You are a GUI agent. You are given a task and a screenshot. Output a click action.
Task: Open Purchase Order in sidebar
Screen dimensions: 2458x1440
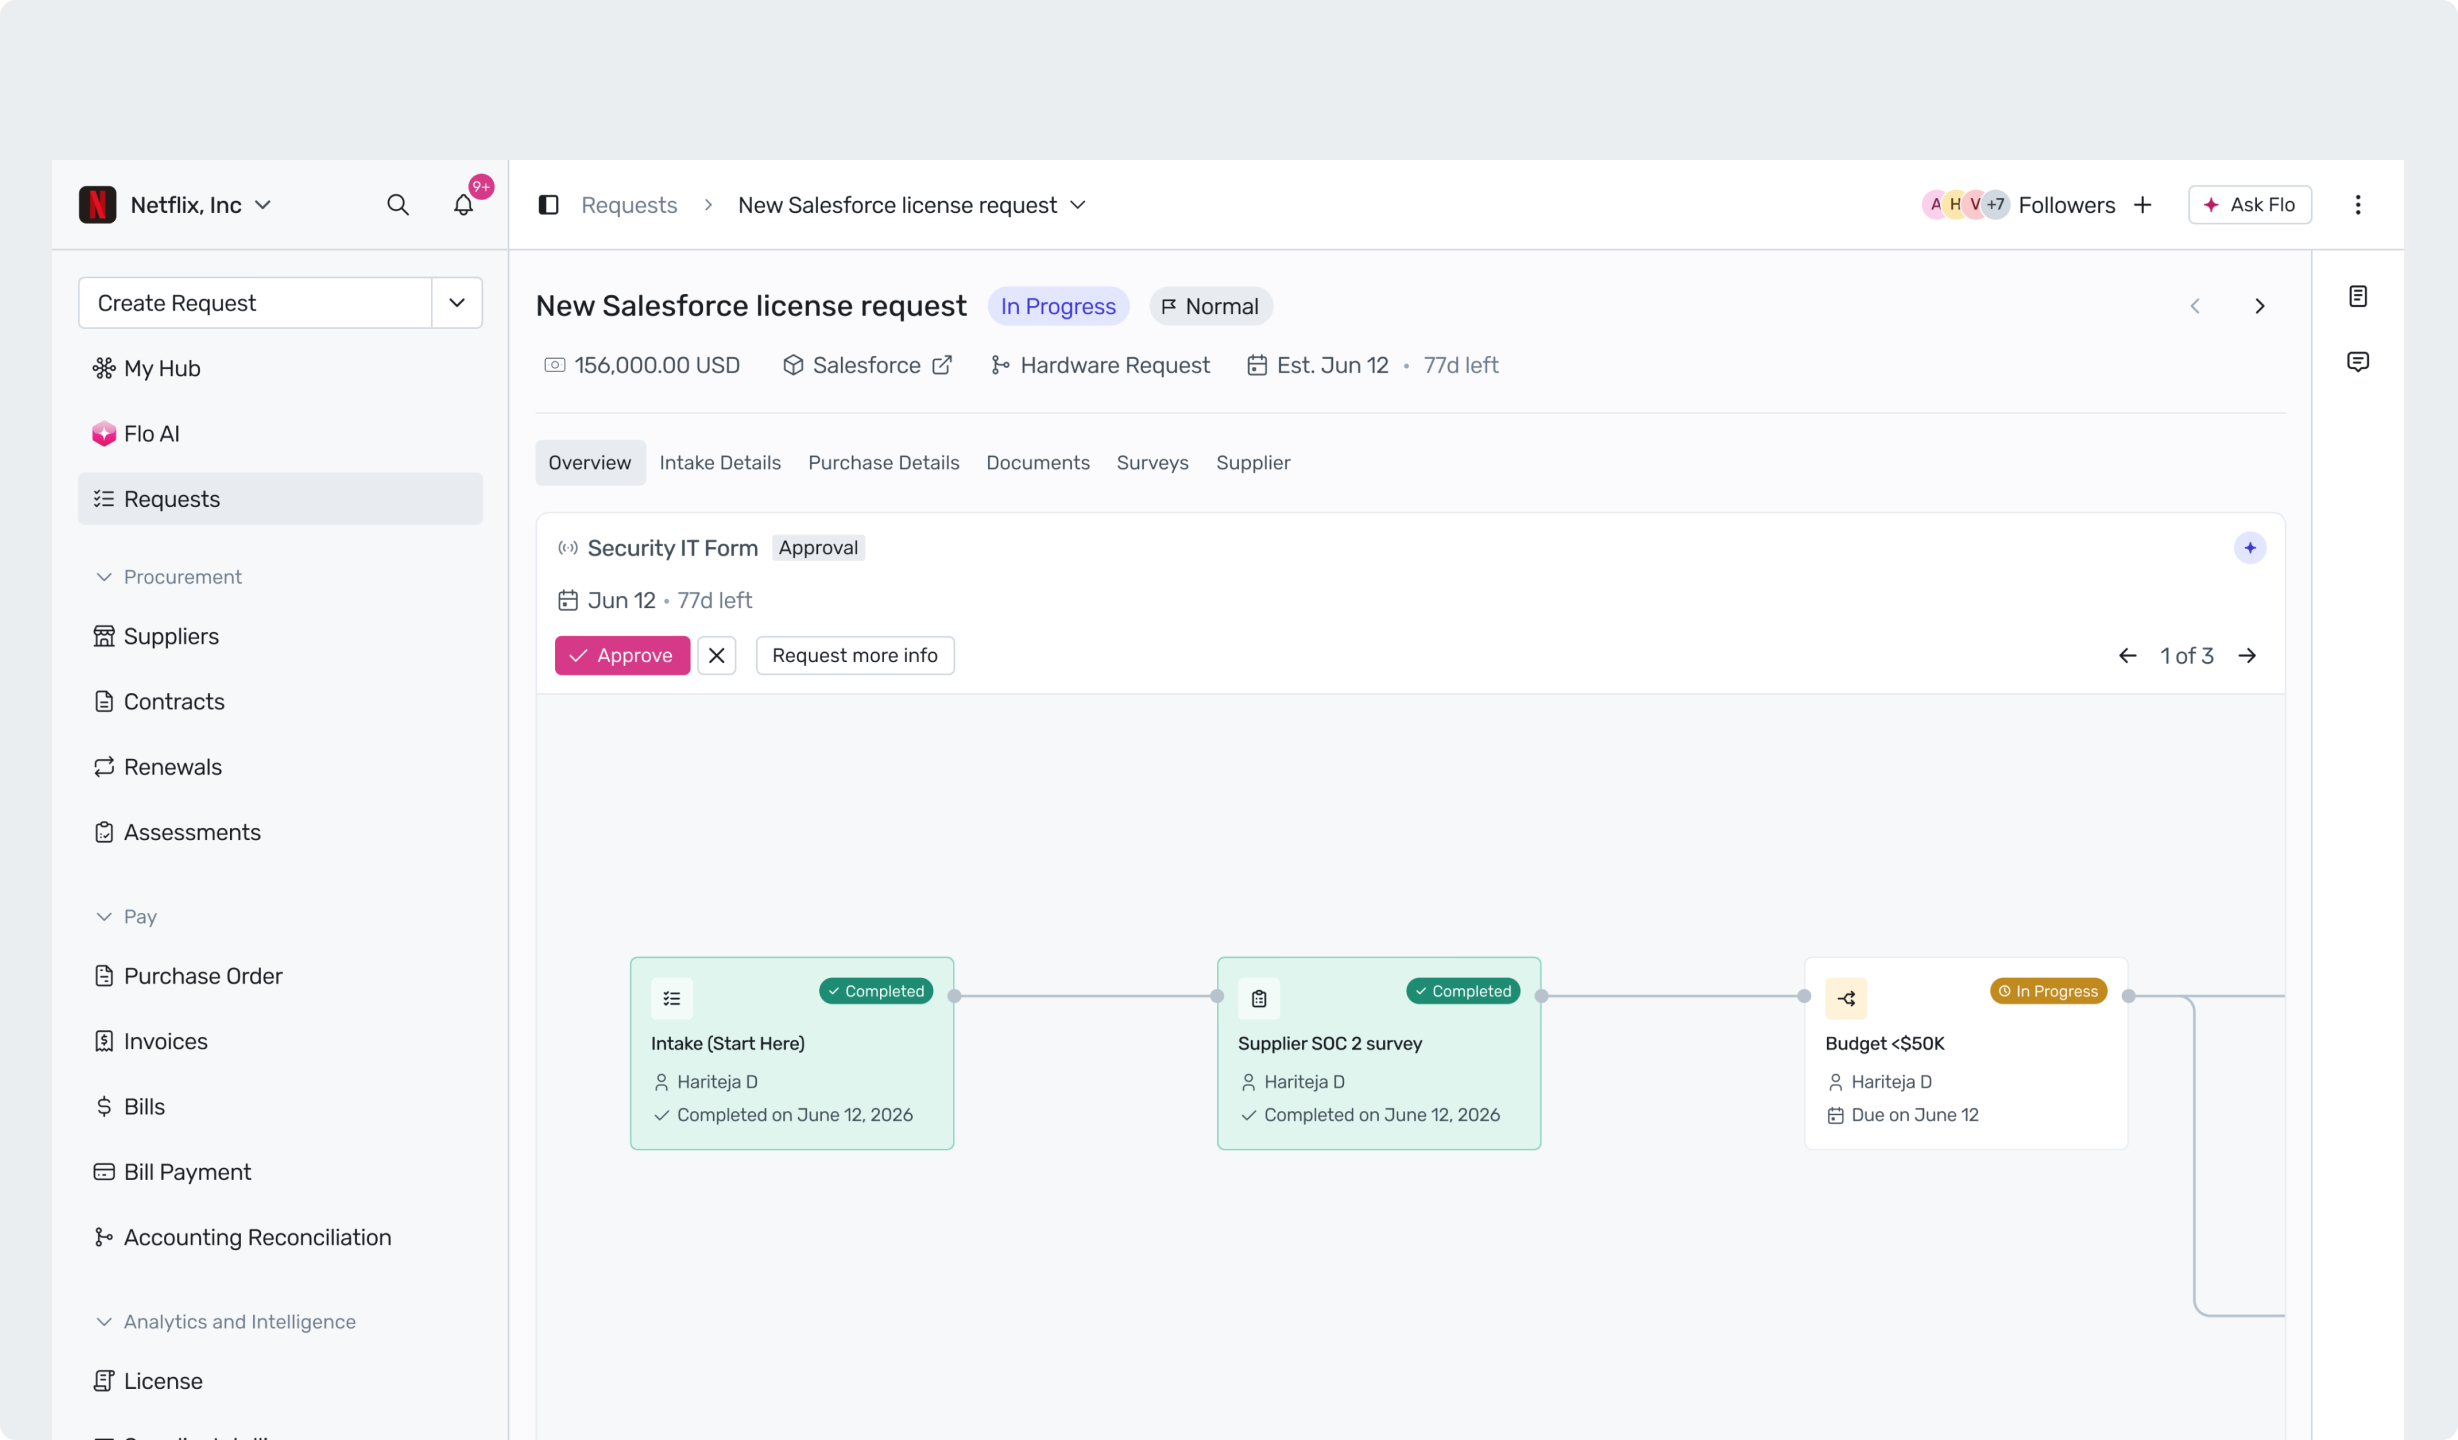[x=280, y=976]
